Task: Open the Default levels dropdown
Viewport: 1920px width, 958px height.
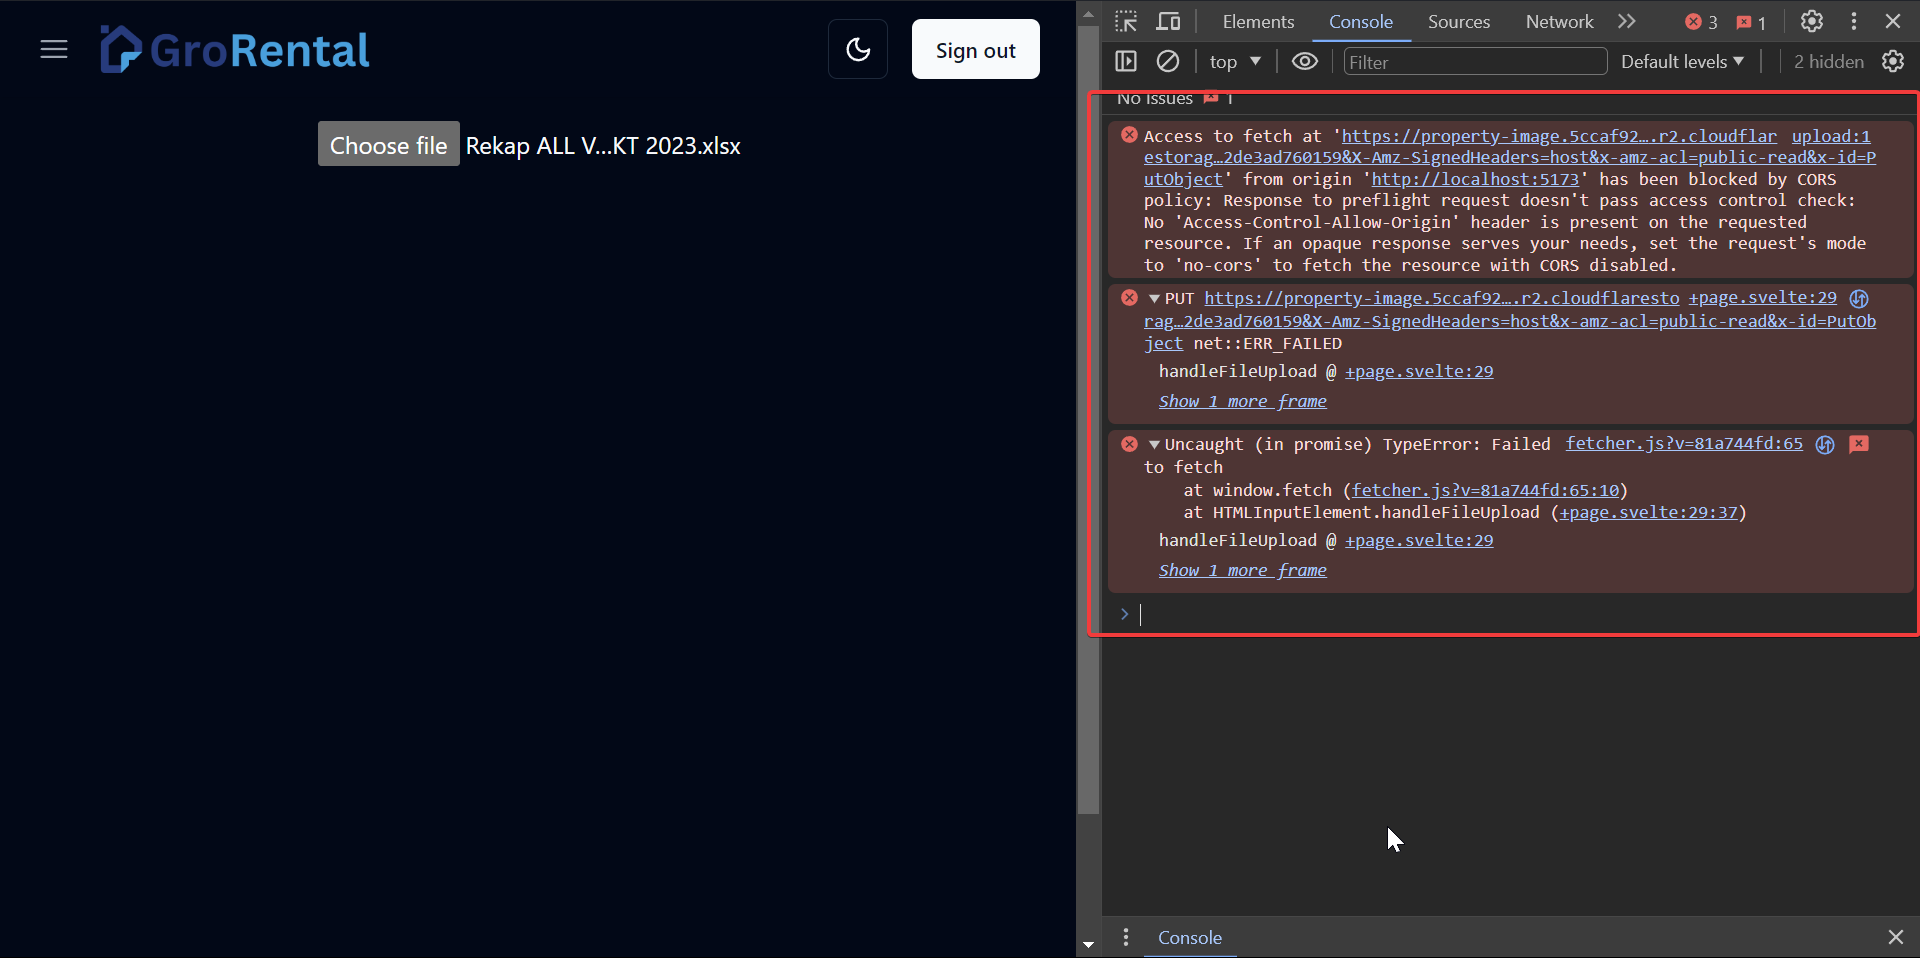Action: point(1682,61)
